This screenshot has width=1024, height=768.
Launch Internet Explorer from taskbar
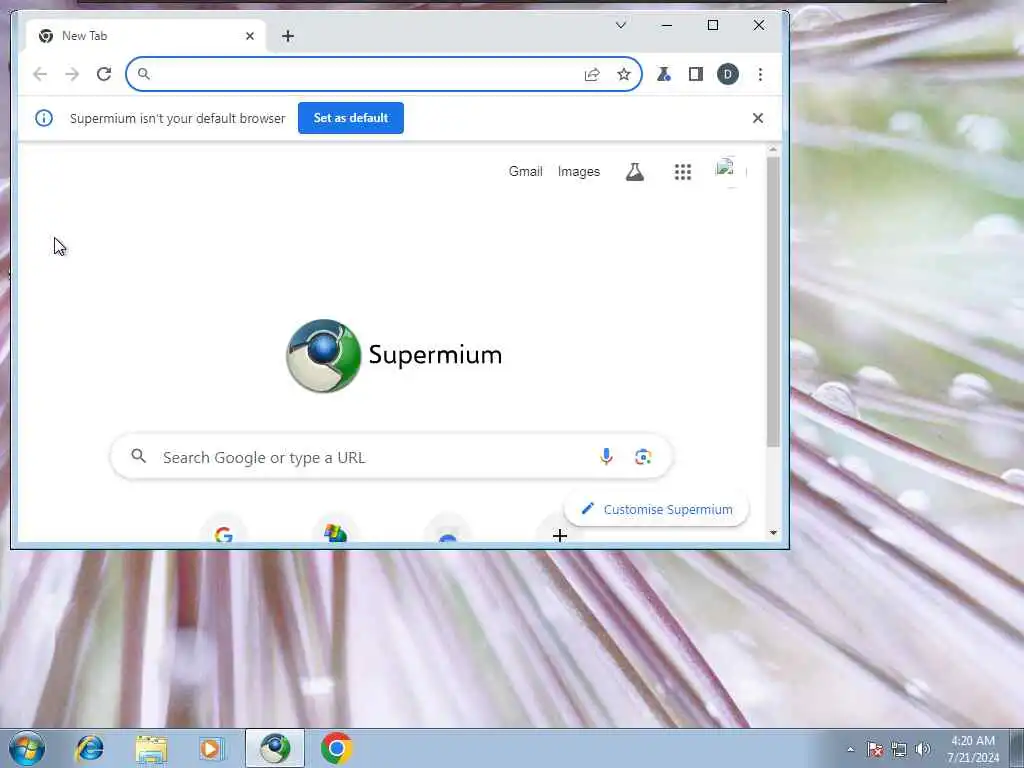[x=89, y=748]
